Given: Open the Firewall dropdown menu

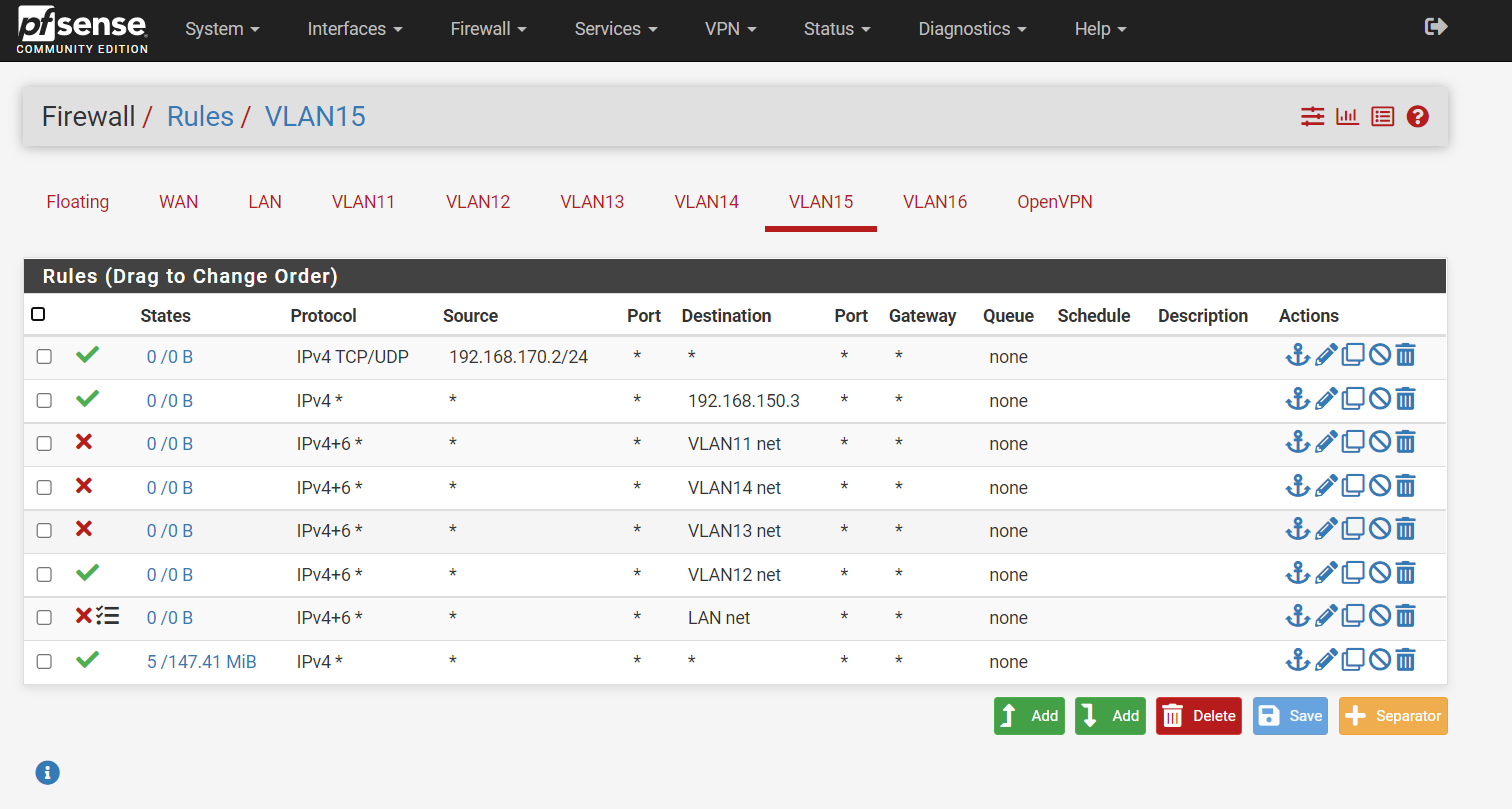Looking at the screenshot, I should (488, 29).
